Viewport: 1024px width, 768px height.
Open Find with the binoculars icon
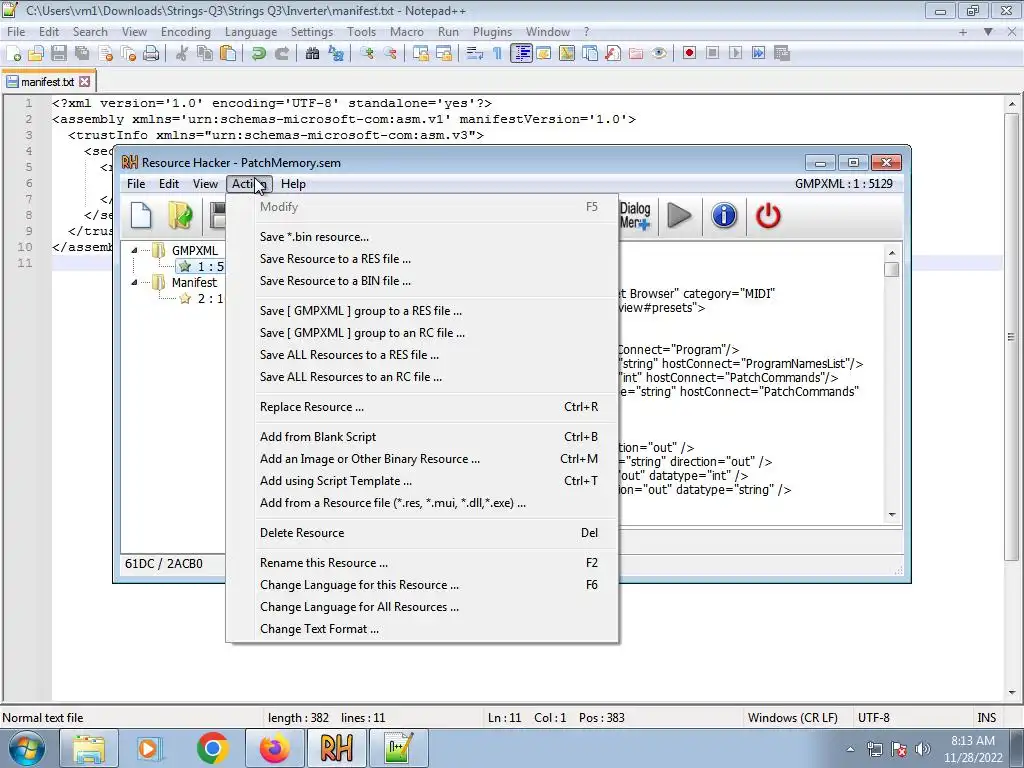[312, 54]
